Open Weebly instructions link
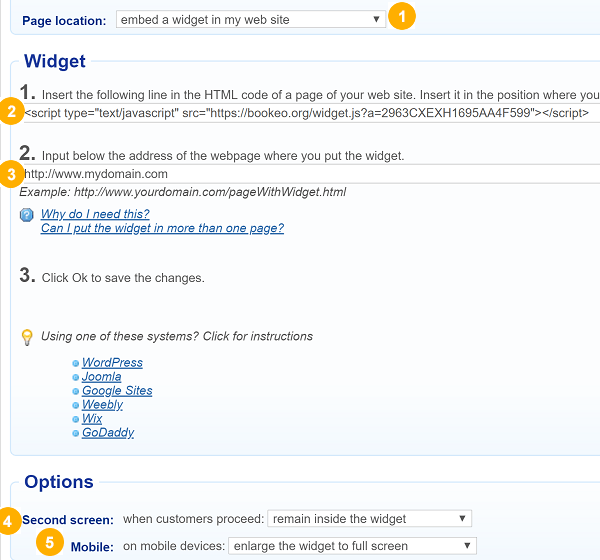 [x=102, y=405]
